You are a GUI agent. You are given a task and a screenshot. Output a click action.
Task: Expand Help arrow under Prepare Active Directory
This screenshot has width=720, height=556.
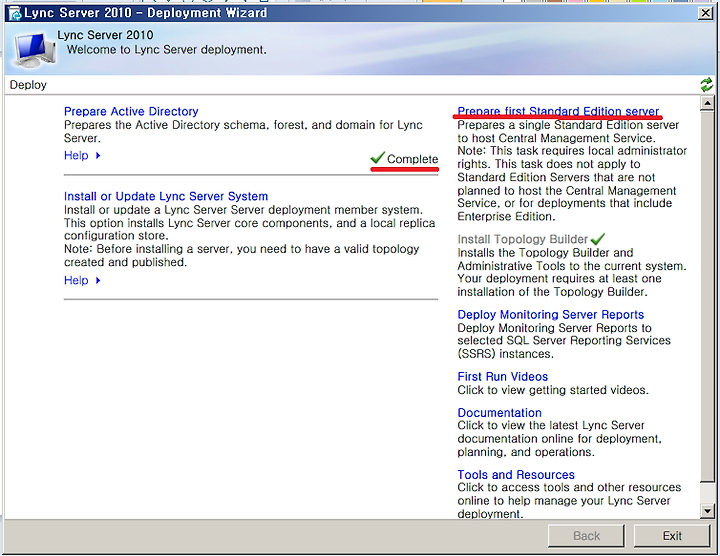pyautogui.click(x=98, y=156)
